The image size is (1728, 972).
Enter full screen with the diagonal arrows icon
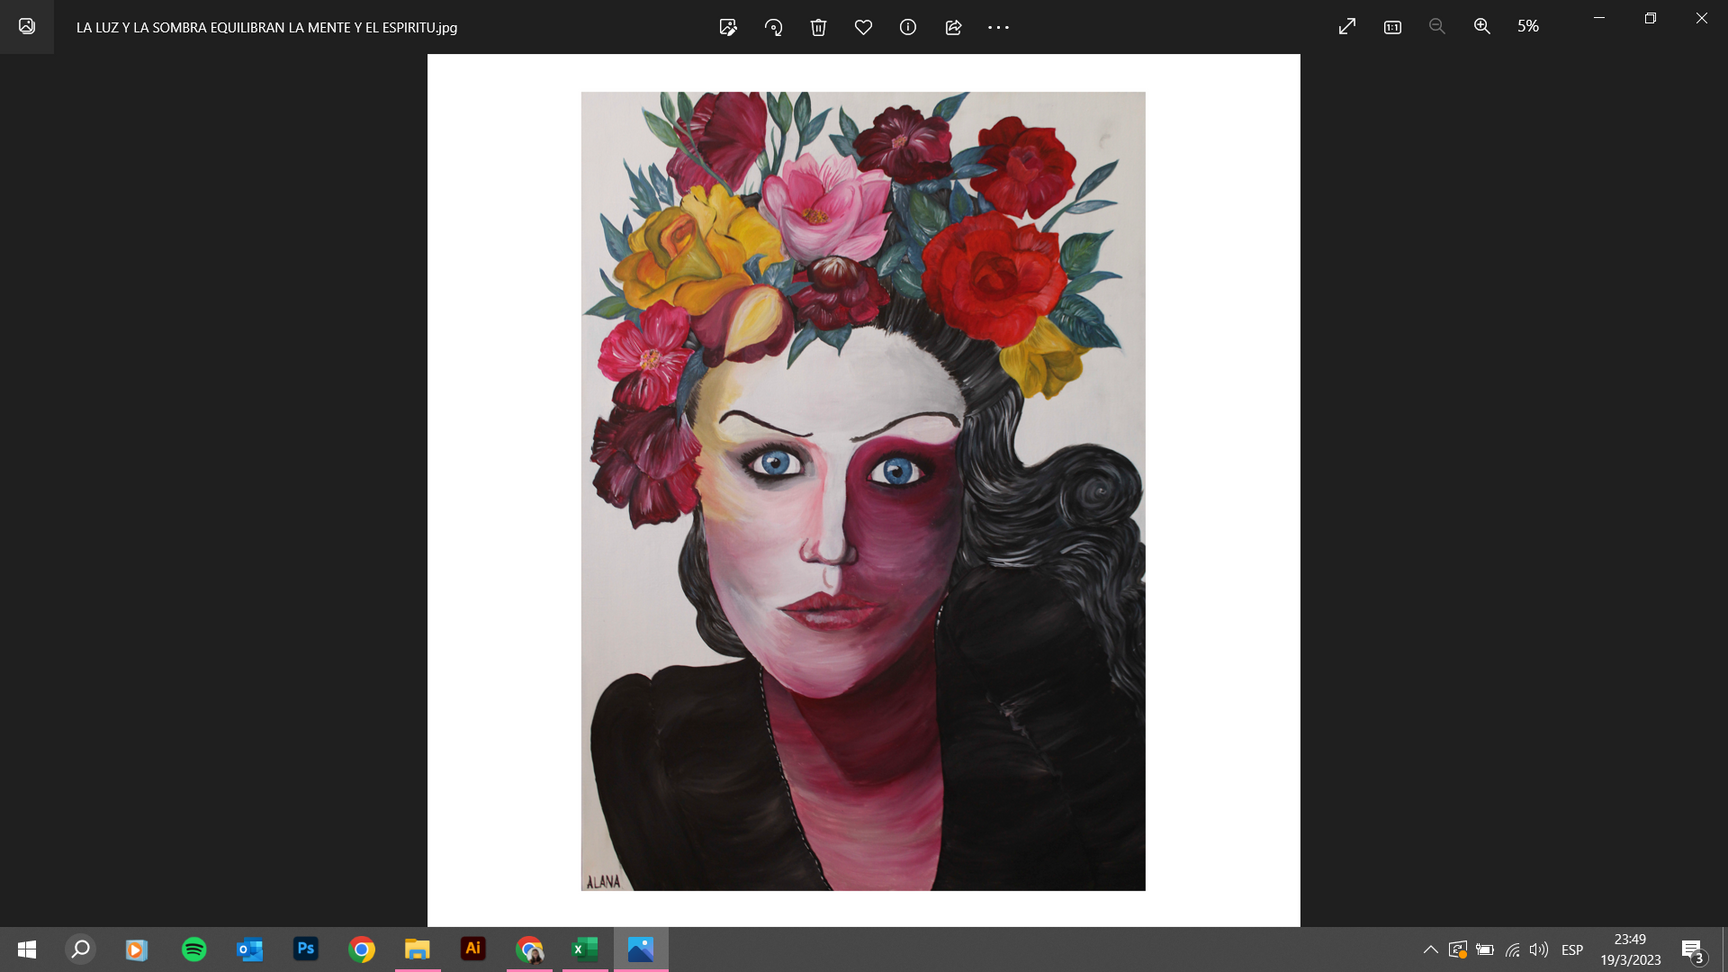(x=1347, y=27)
